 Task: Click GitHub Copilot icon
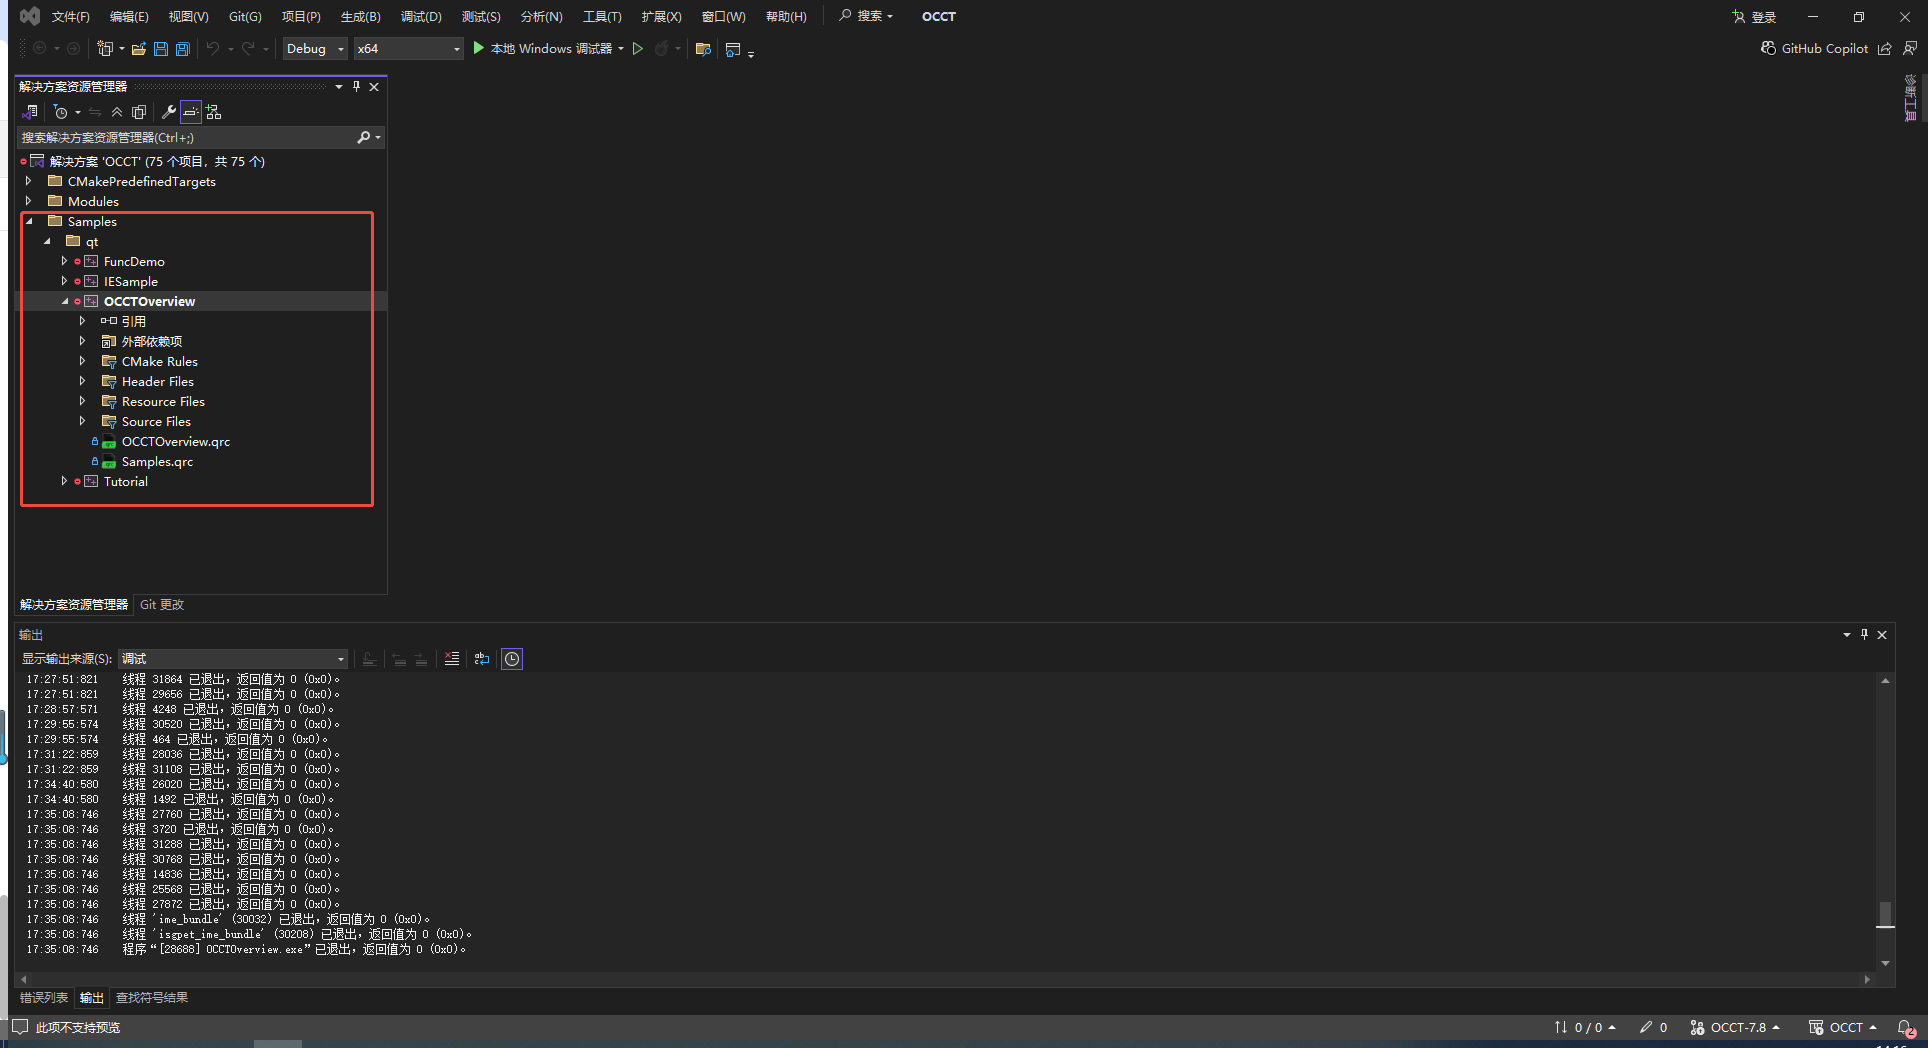click(x=1768, y=48)
